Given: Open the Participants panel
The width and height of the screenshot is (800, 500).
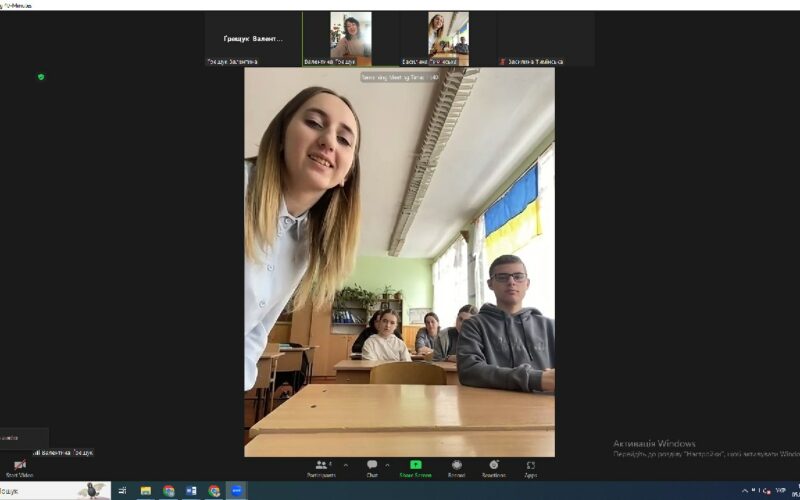Looking at the screenshot, I should [322, 466].
